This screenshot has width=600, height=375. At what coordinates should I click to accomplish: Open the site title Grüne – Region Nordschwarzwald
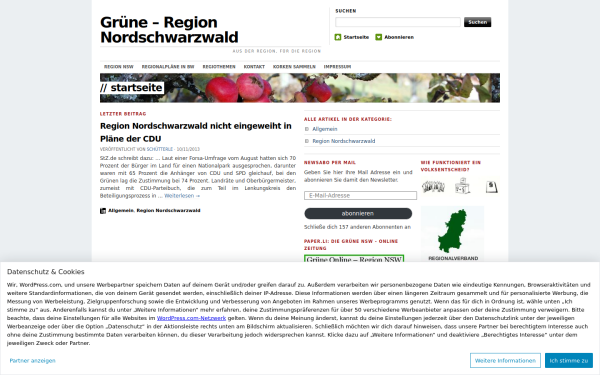pyautogui.click(x=169, y=30)
